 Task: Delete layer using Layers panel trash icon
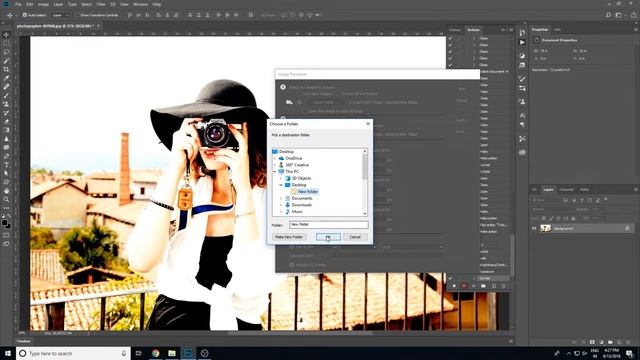coord(629,342)
